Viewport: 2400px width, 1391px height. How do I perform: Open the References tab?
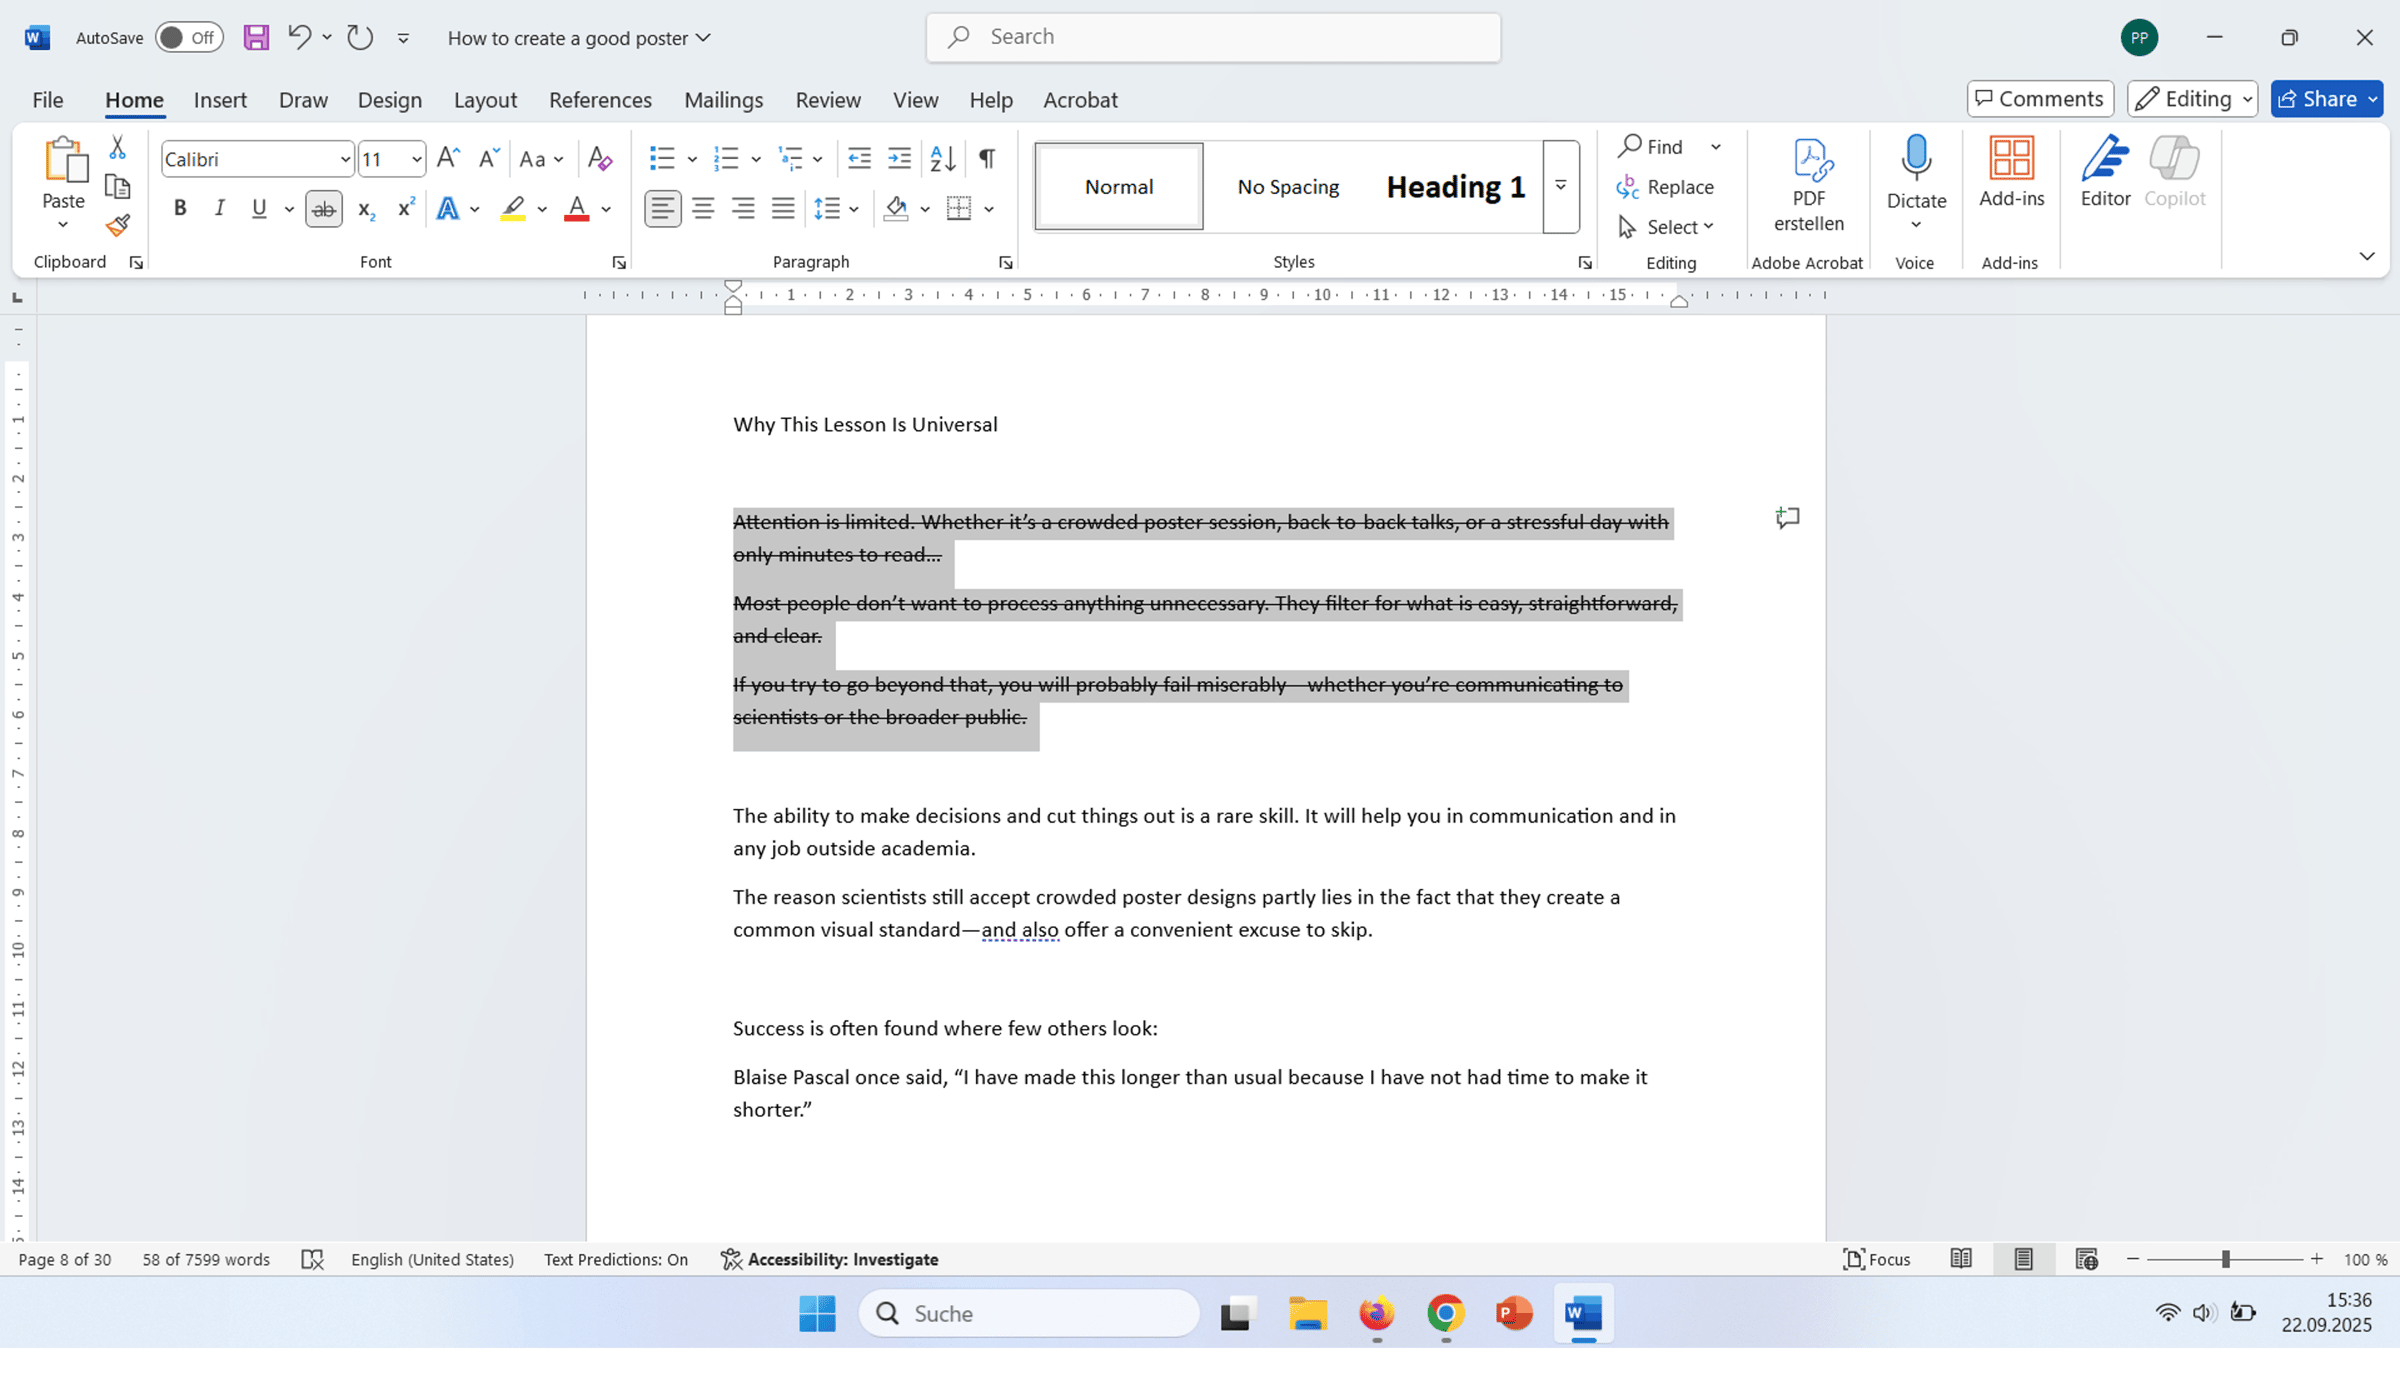tap(600, 100)
